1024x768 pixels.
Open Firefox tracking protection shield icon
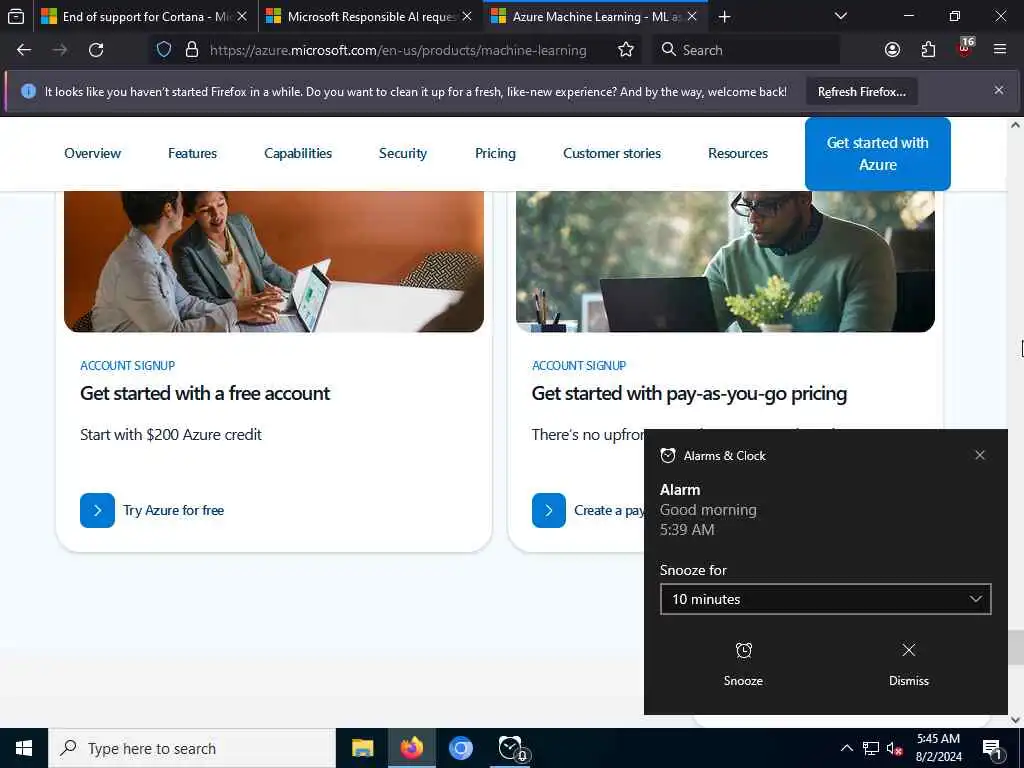pos(164,50)
